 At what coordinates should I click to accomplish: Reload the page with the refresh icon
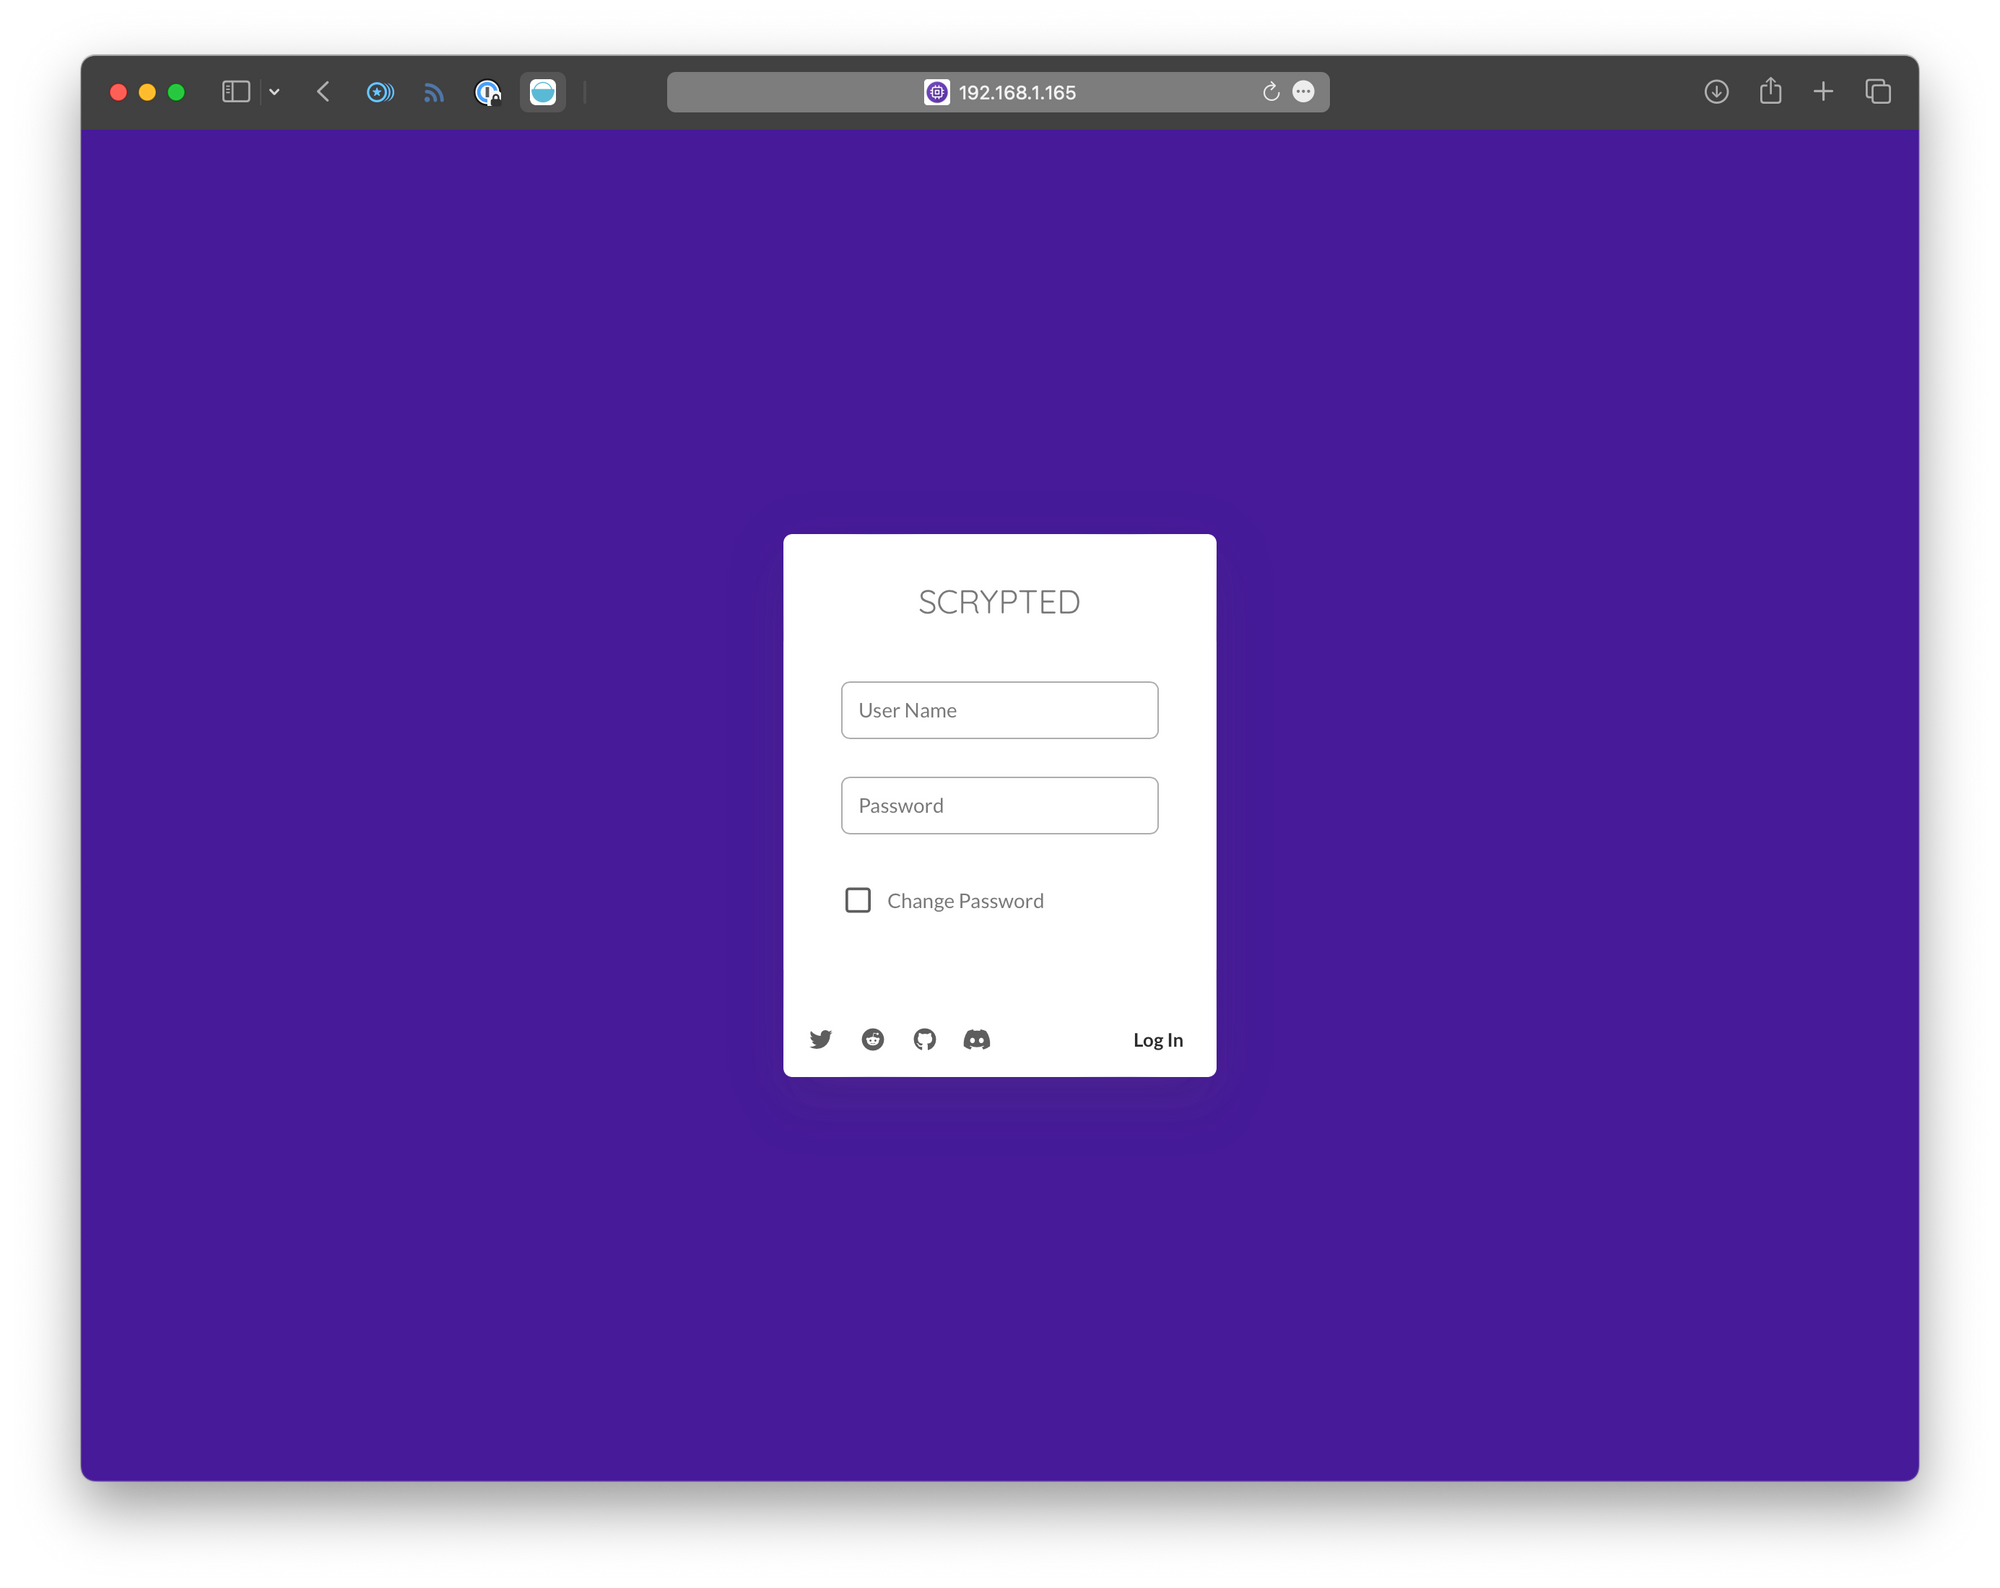click(x=1270, y=92)
